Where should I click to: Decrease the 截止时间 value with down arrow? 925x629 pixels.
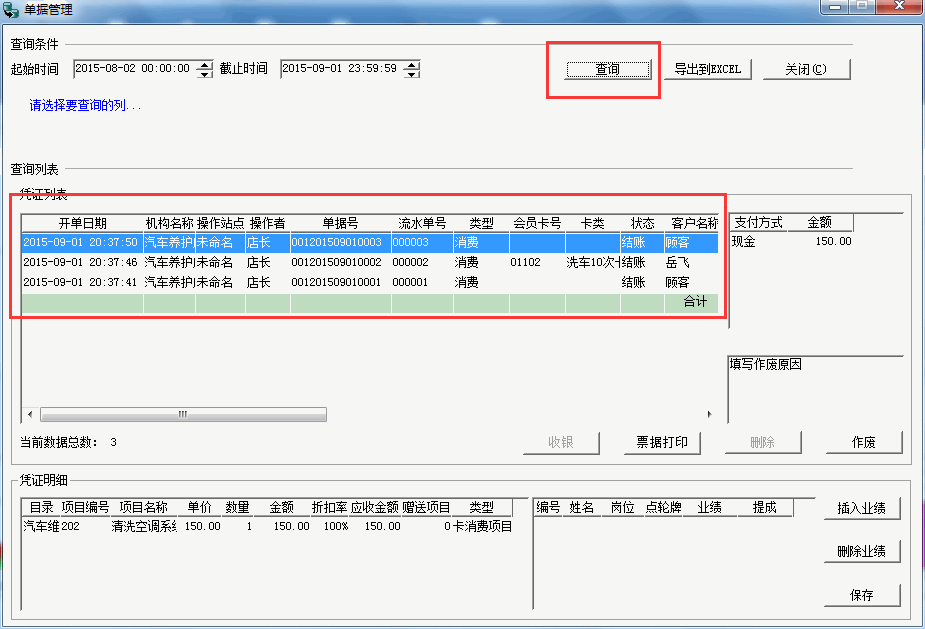point(412,73)
